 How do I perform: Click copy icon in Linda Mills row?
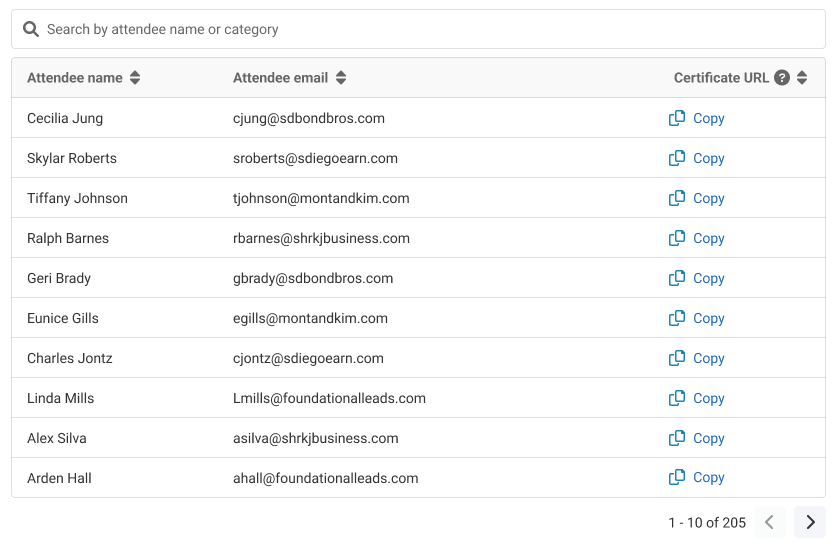coord(677,398)
